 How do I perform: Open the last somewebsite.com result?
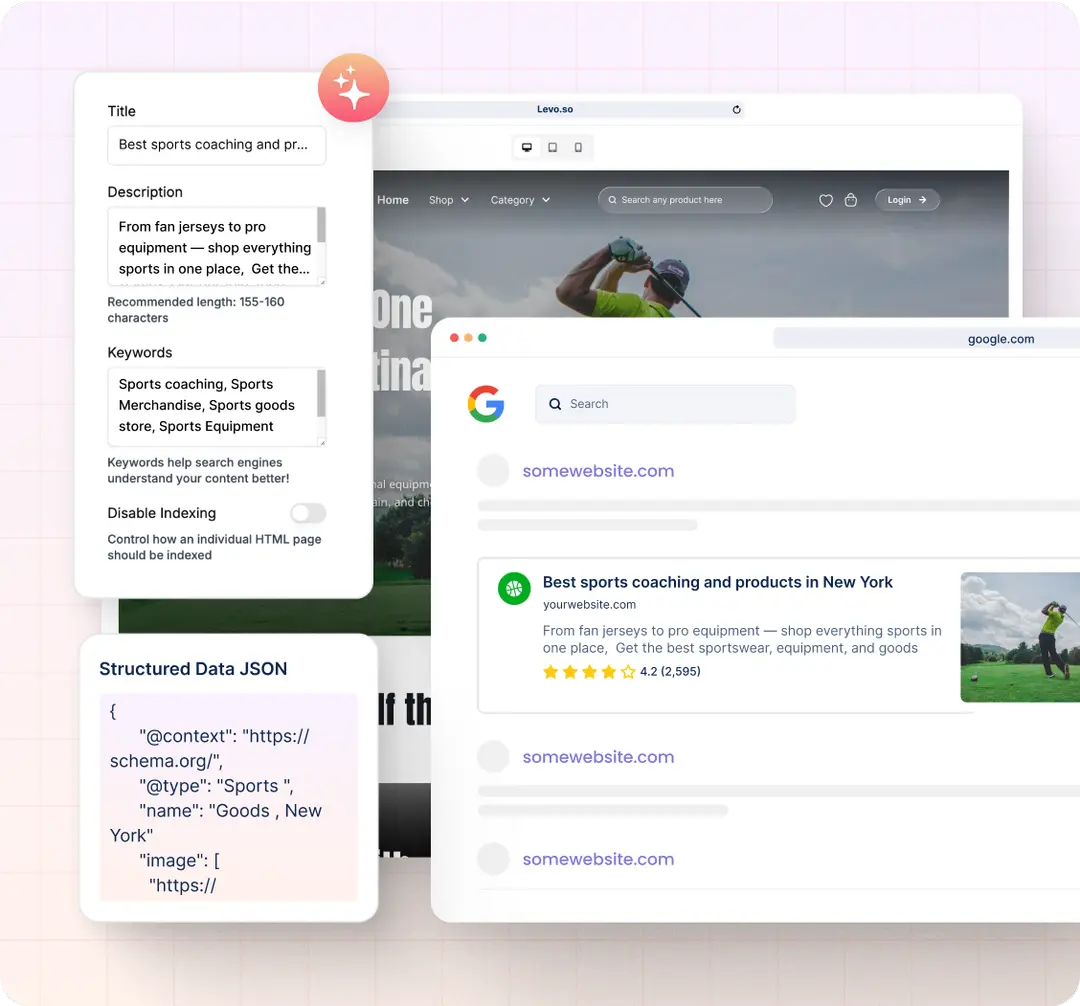(598, 859)
